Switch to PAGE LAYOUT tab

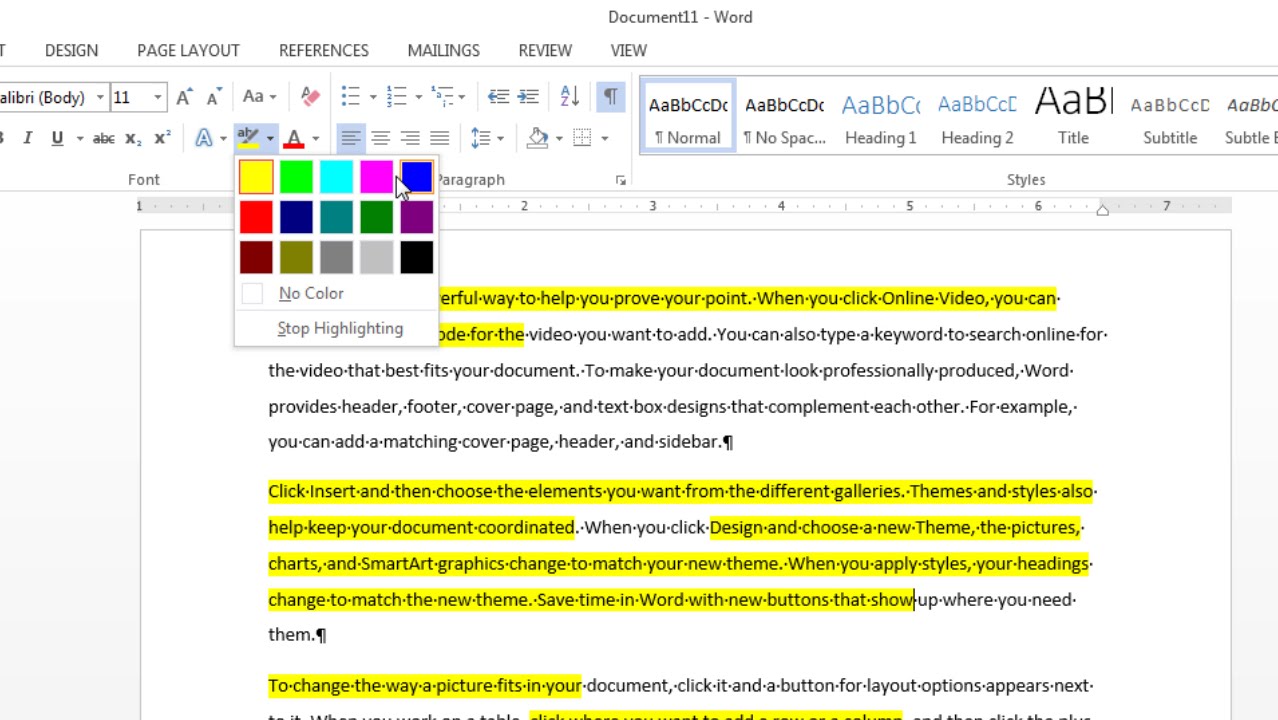188,50
